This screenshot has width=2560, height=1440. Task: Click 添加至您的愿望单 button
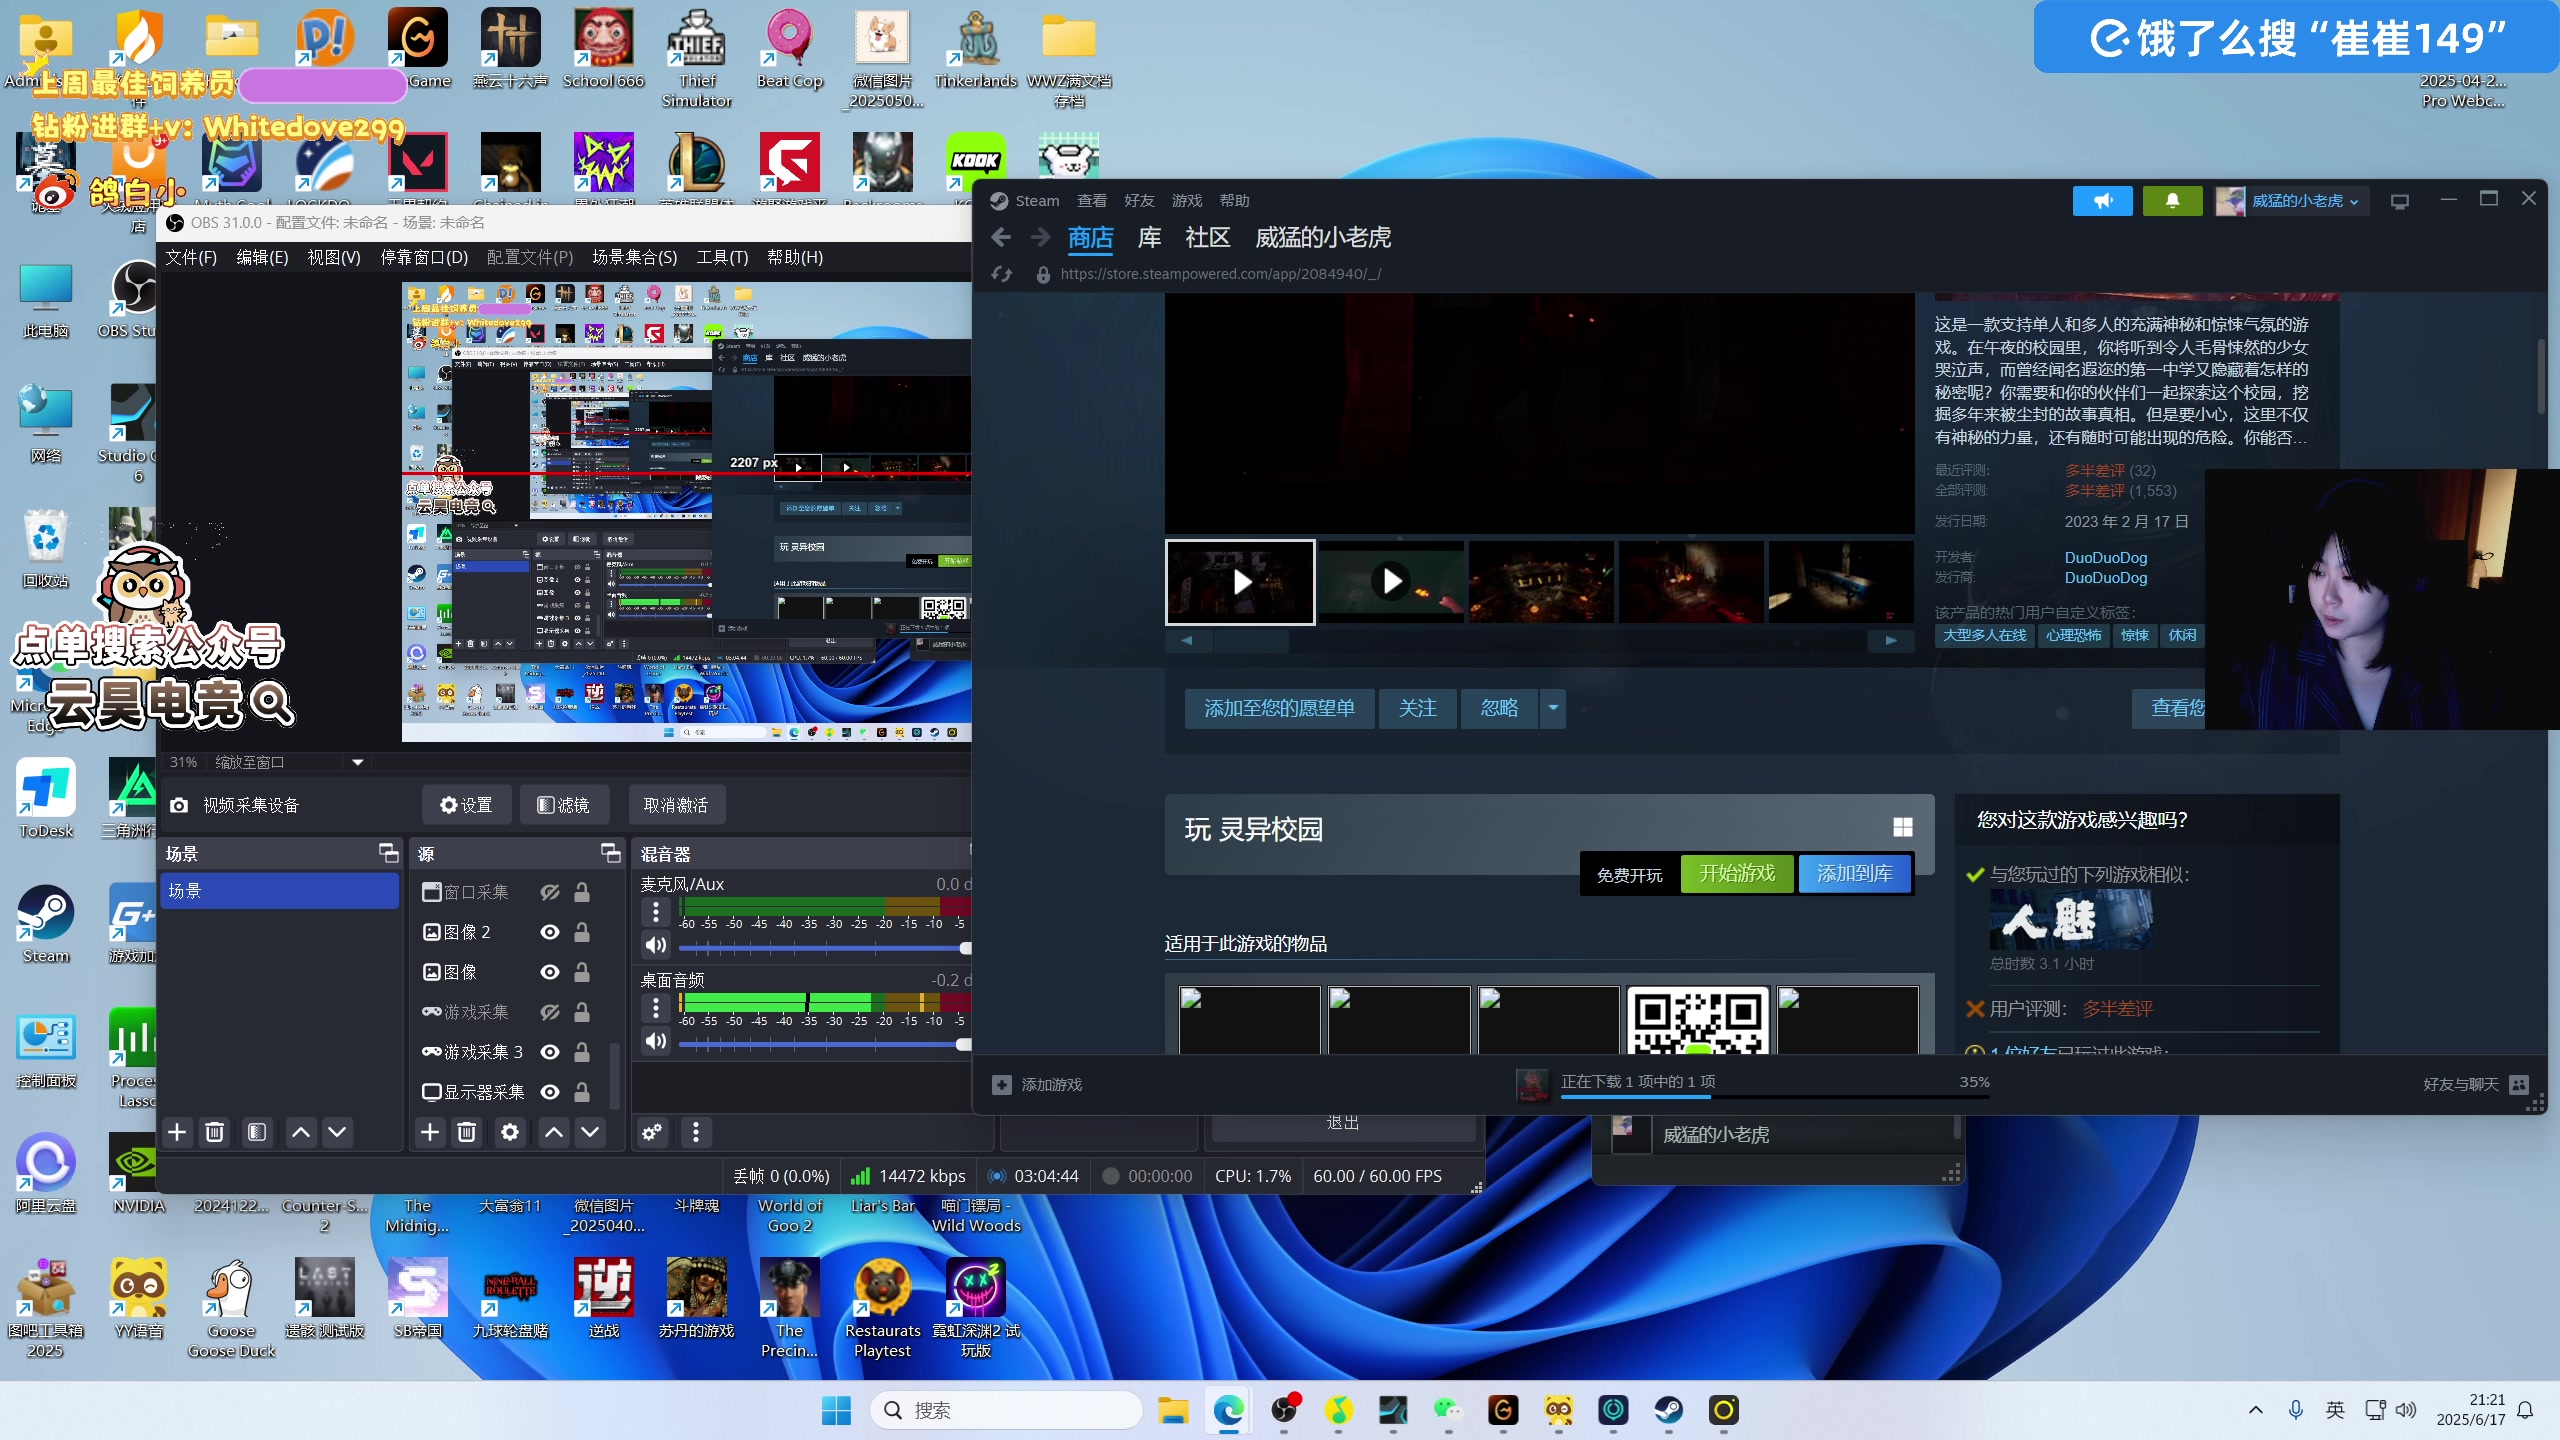point(1279,708)
